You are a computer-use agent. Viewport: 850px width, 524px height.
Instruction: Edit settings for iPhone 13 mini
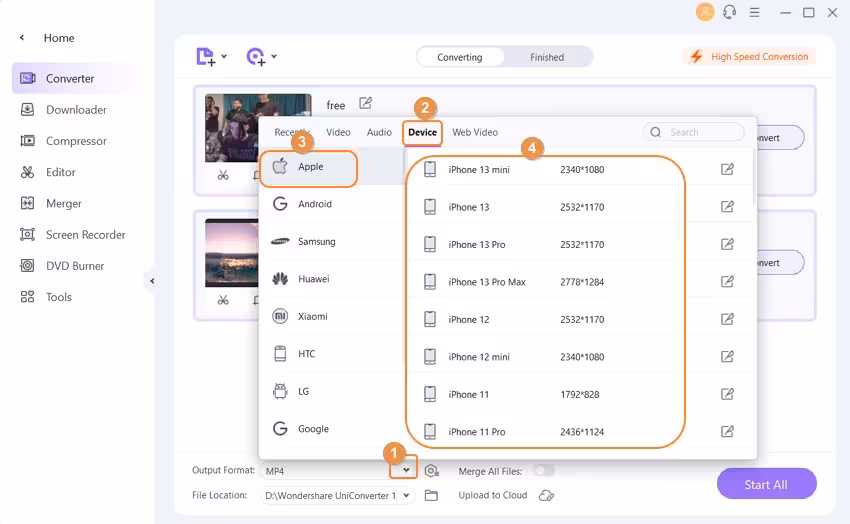(x=727, y=169)
